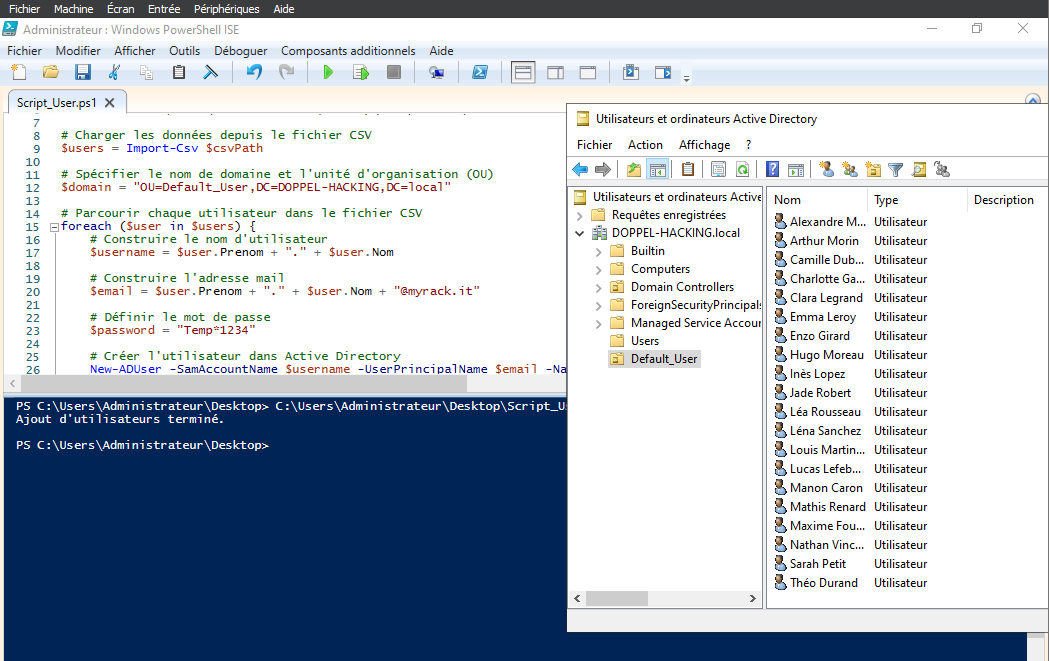
Task: Create a new organizational unit
Action: [x=872, y=170]
